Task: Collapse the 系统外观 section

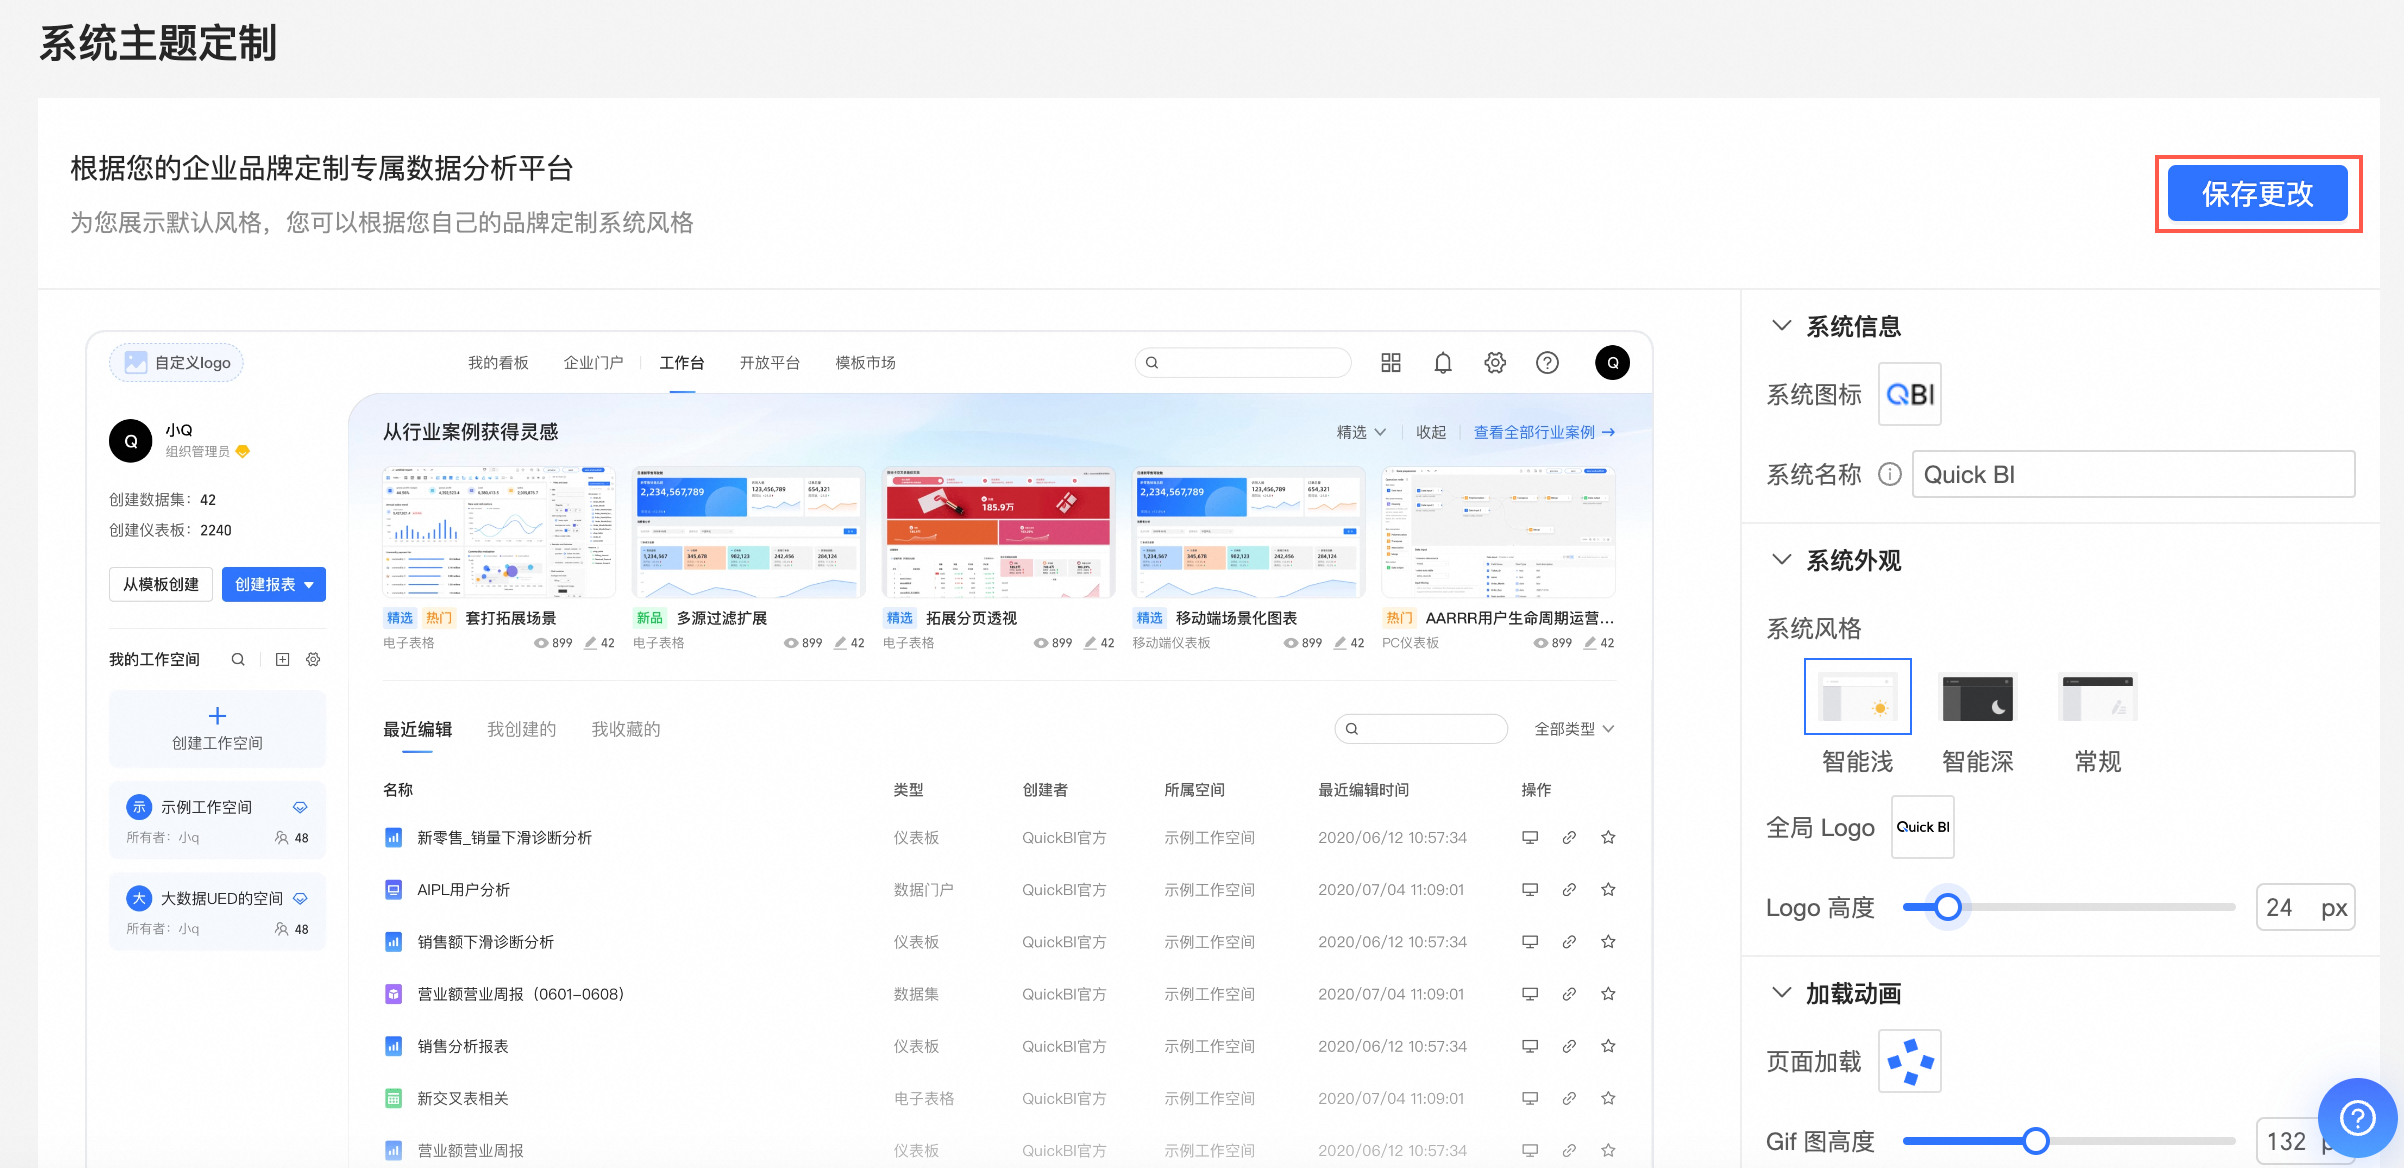Action: (1781, 560)
